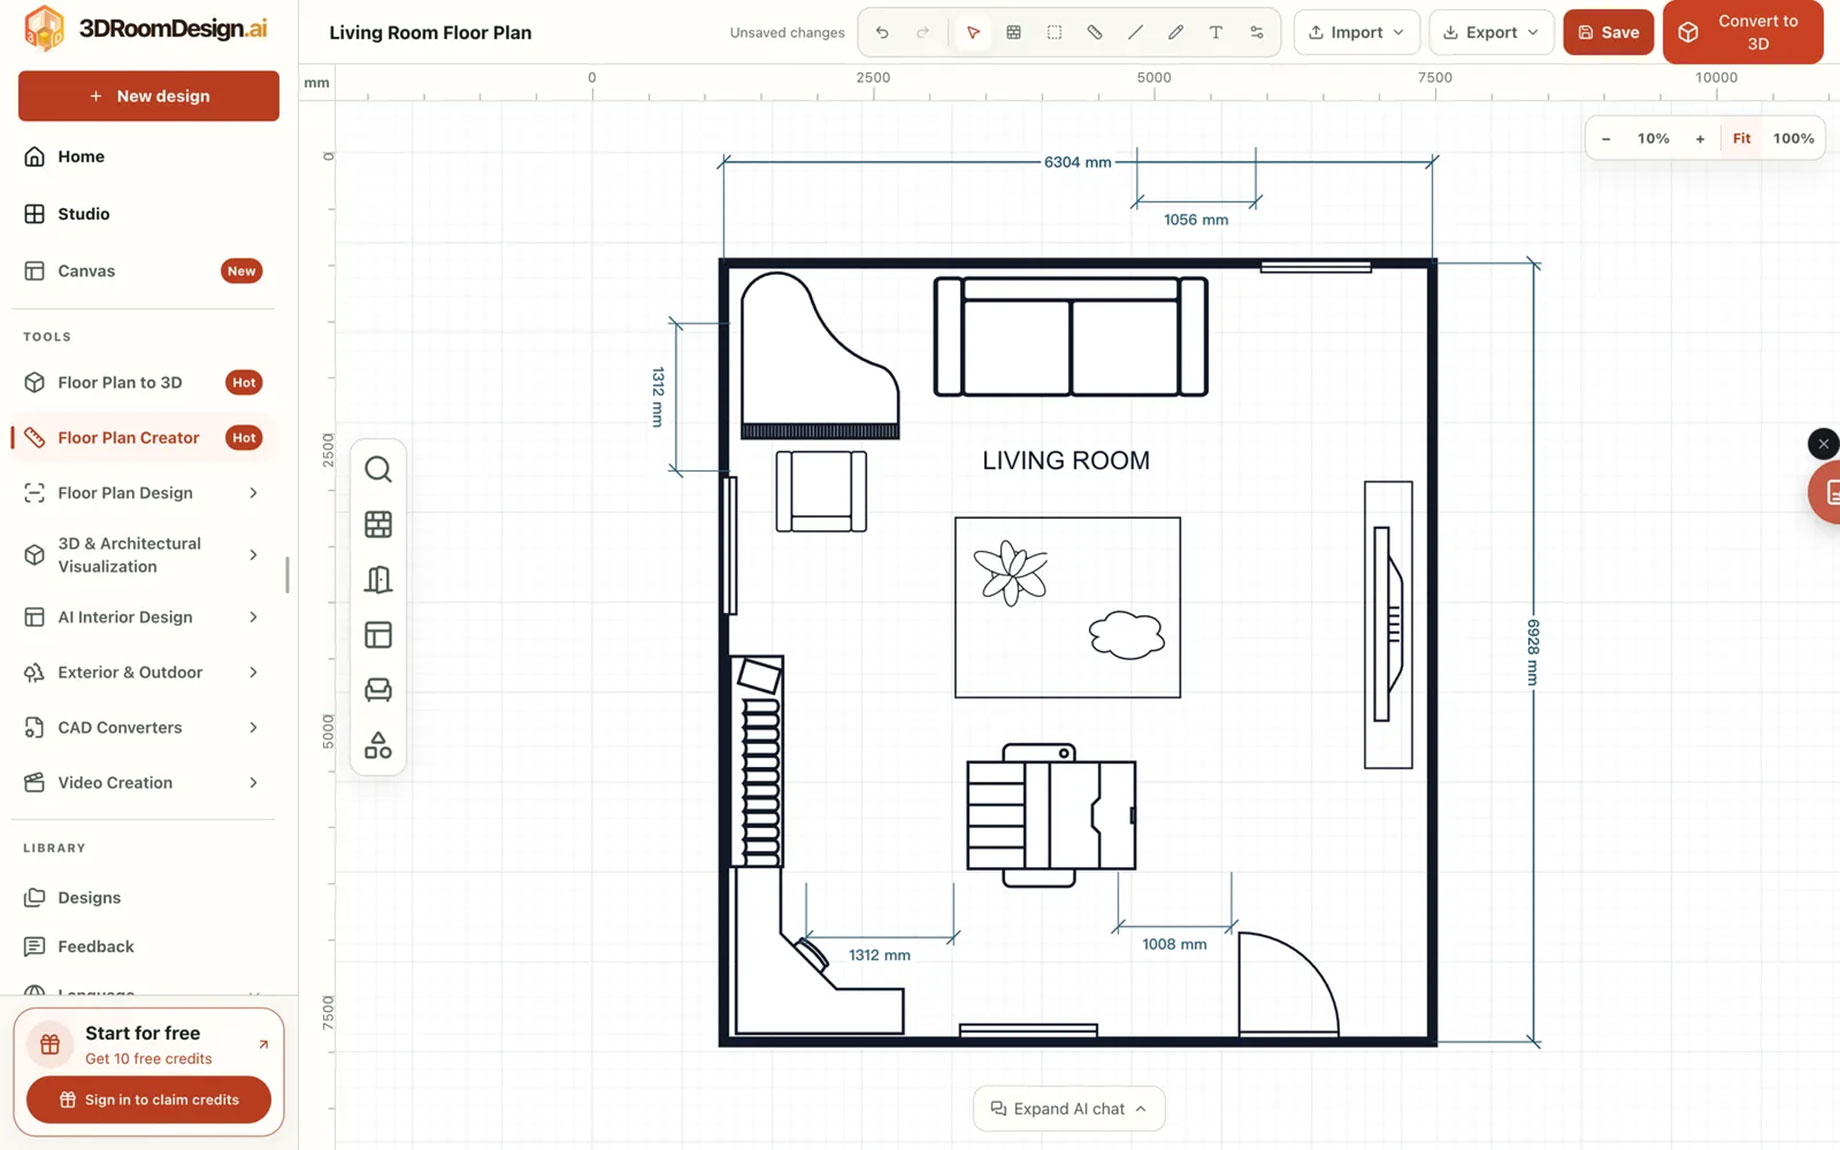Viewport: 1840px width, 1150px height.
Task: Click Sign in to claim credits
Action: tap(148, 1099)
